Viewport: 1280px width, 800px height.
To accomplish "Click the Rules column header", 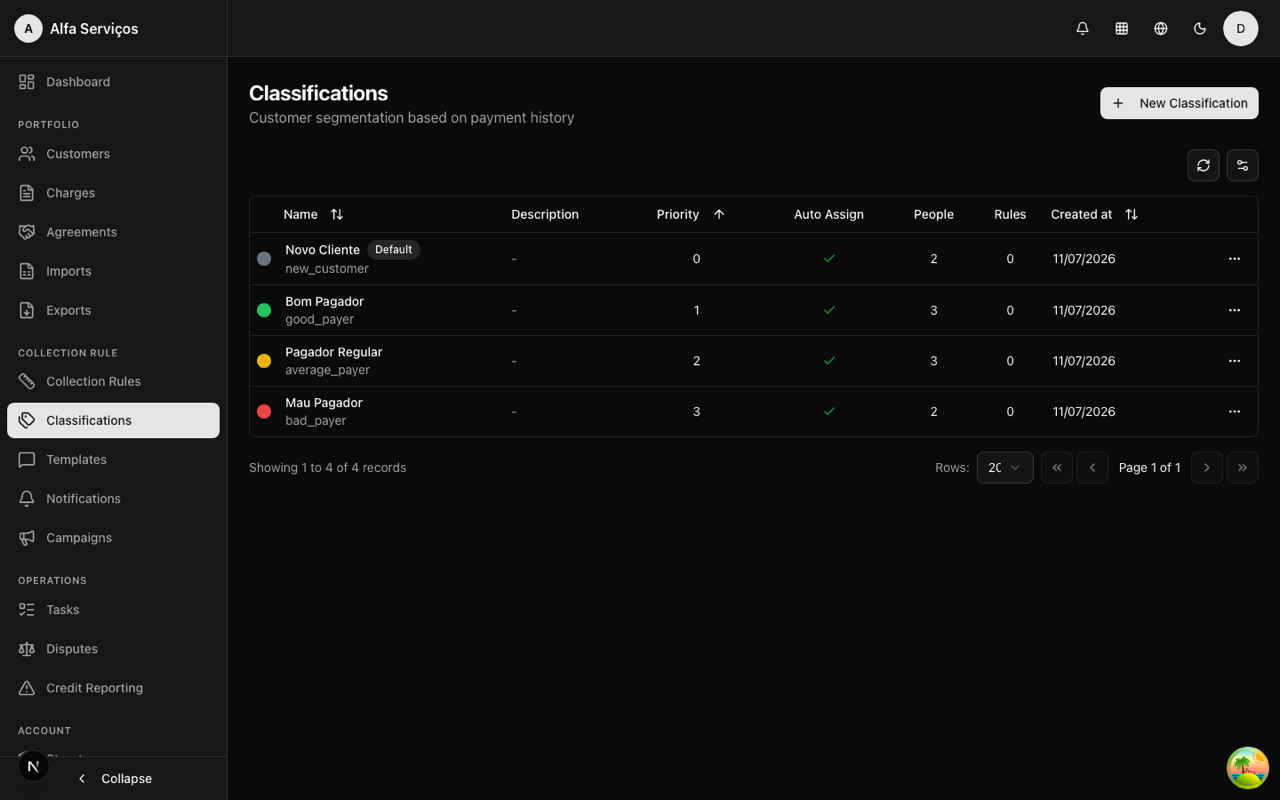I will point(1010,214).
